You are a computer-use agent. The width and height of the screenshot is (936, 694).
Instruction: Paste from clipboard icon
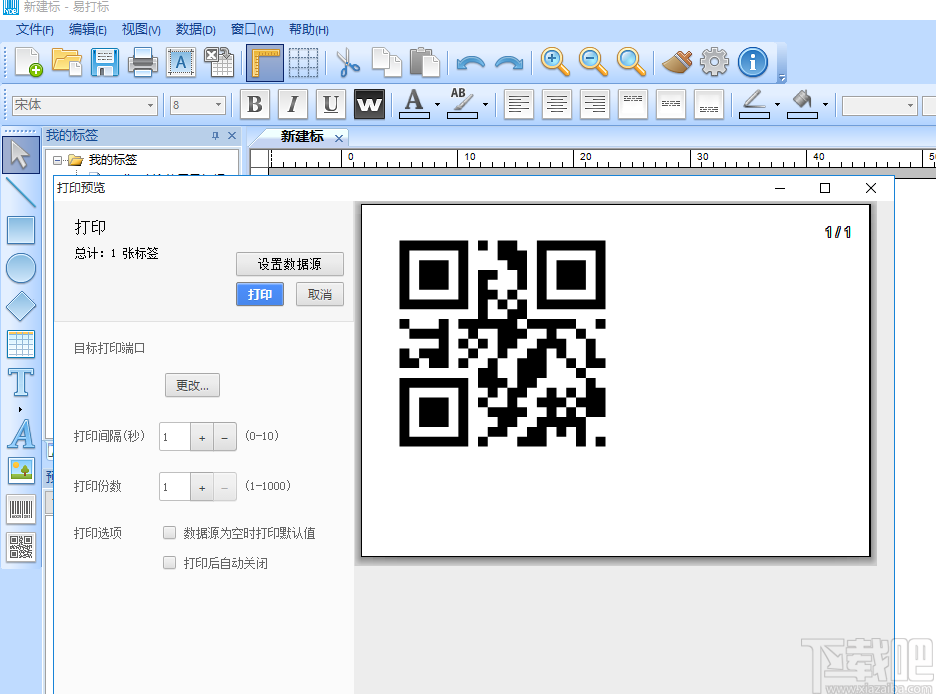click(x=424, y=62)
